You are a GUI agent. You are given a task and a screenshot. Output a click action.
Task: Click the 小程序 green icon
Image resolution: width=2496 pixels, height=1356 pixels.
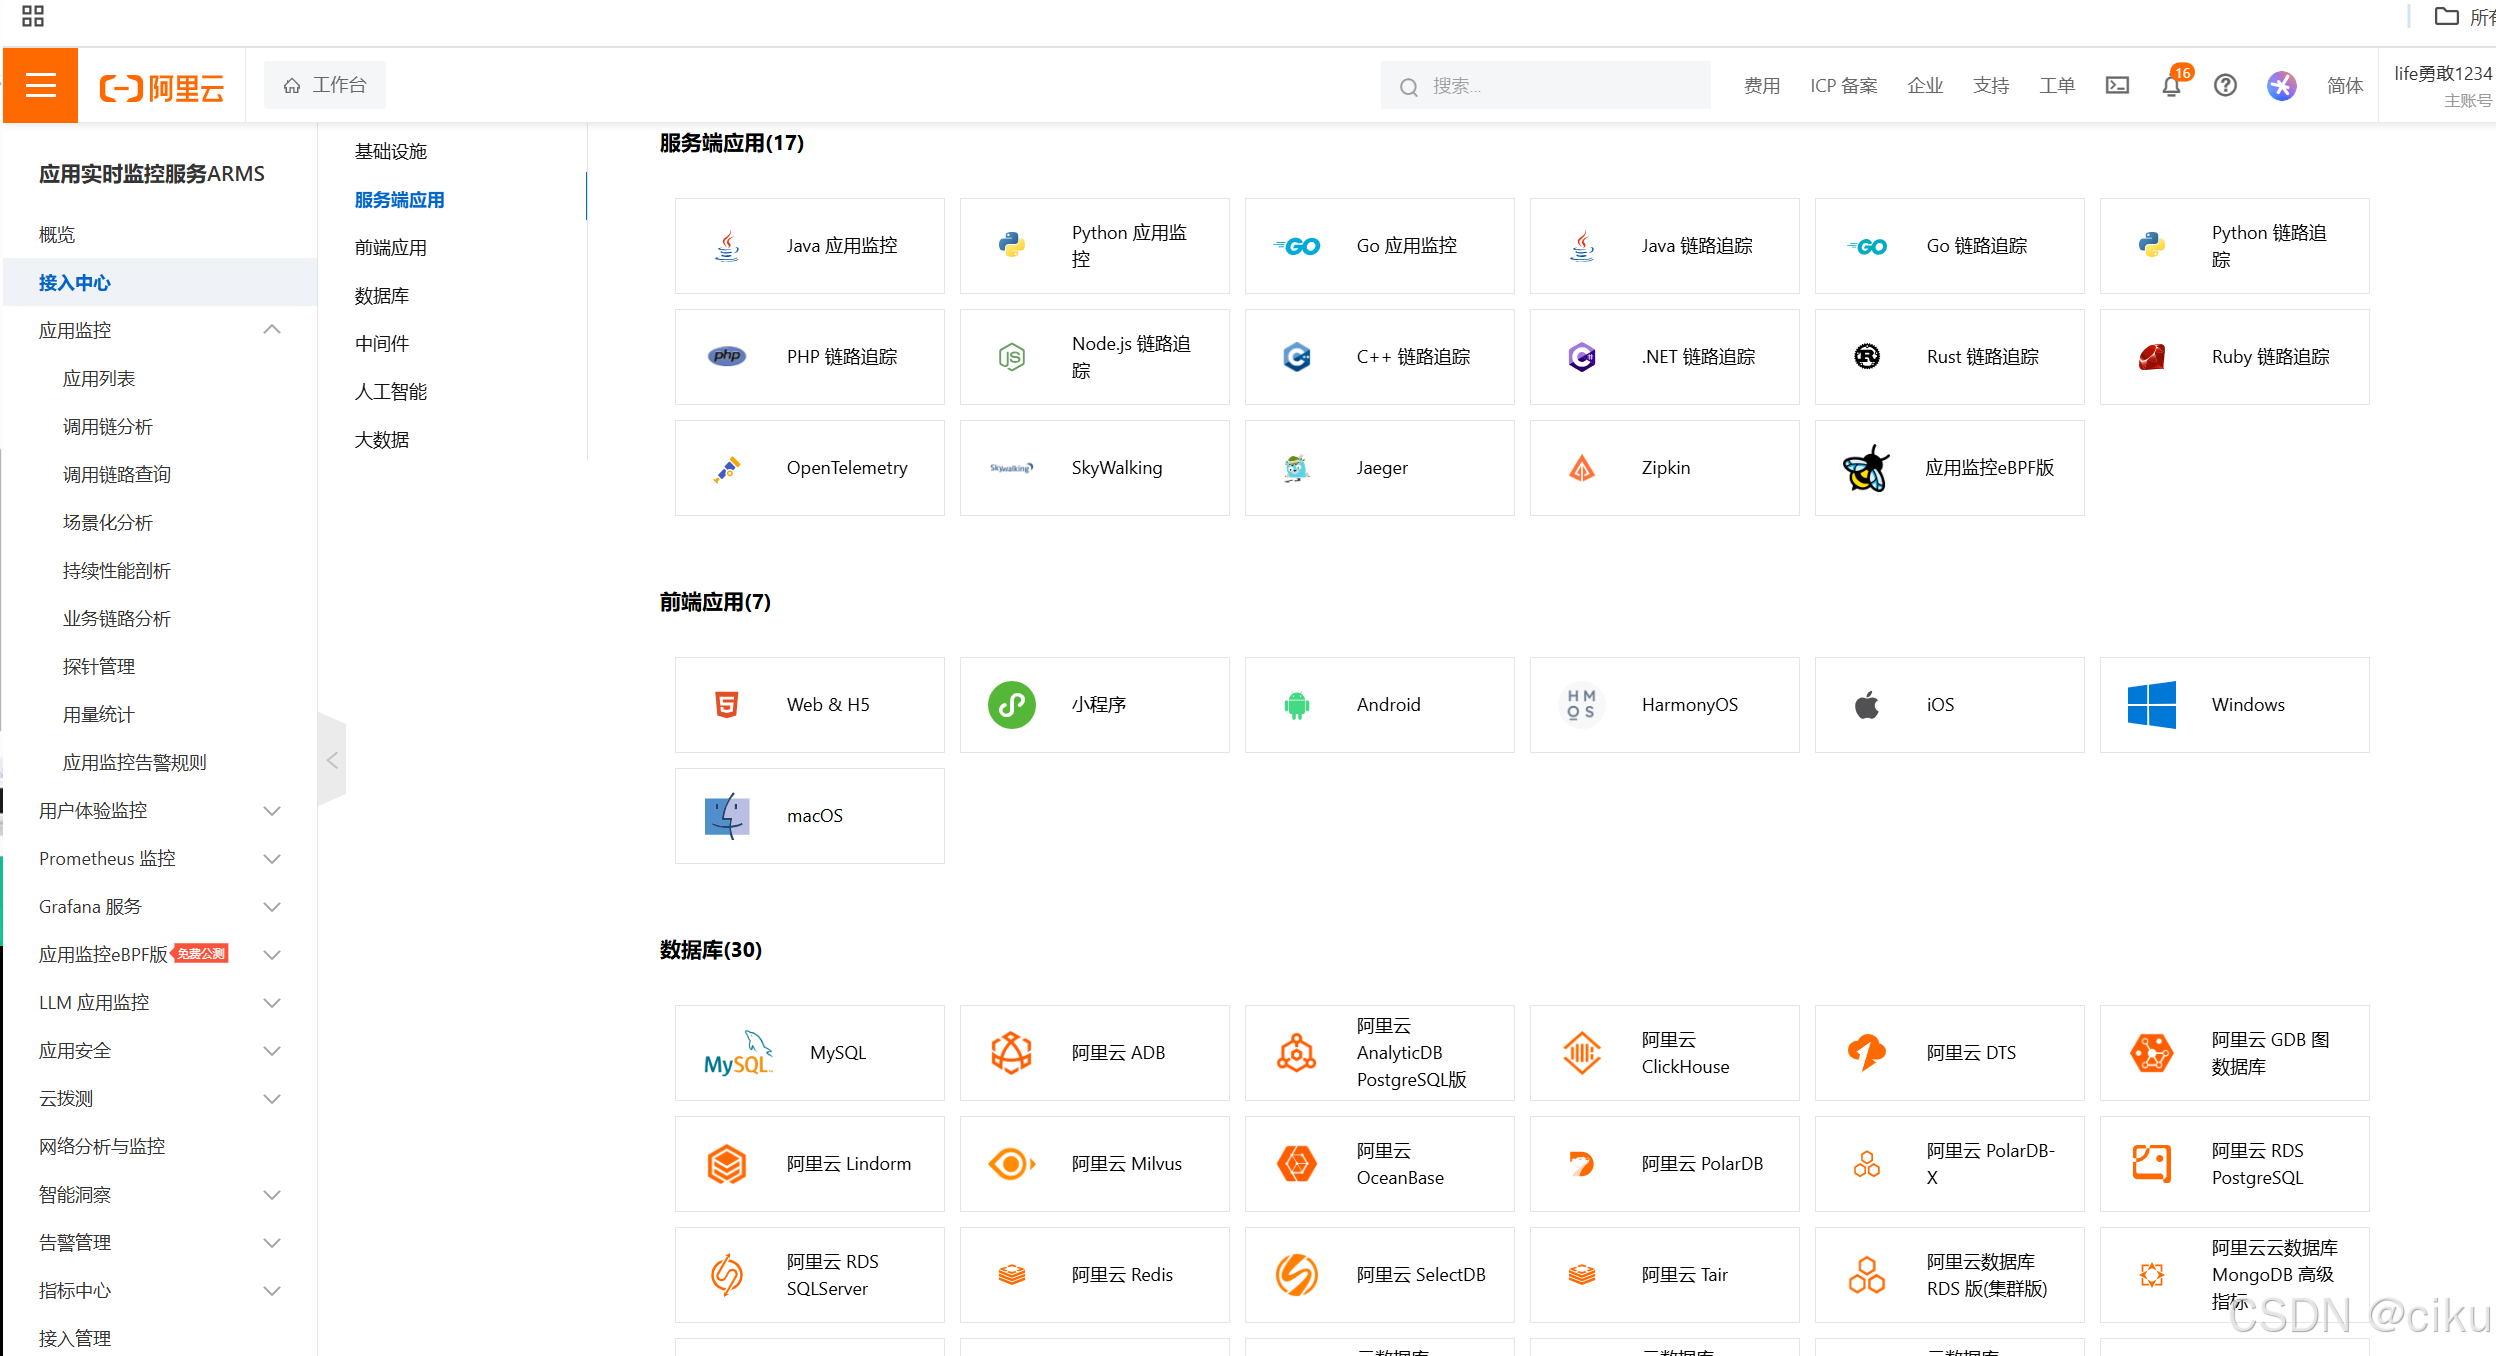1012,705
